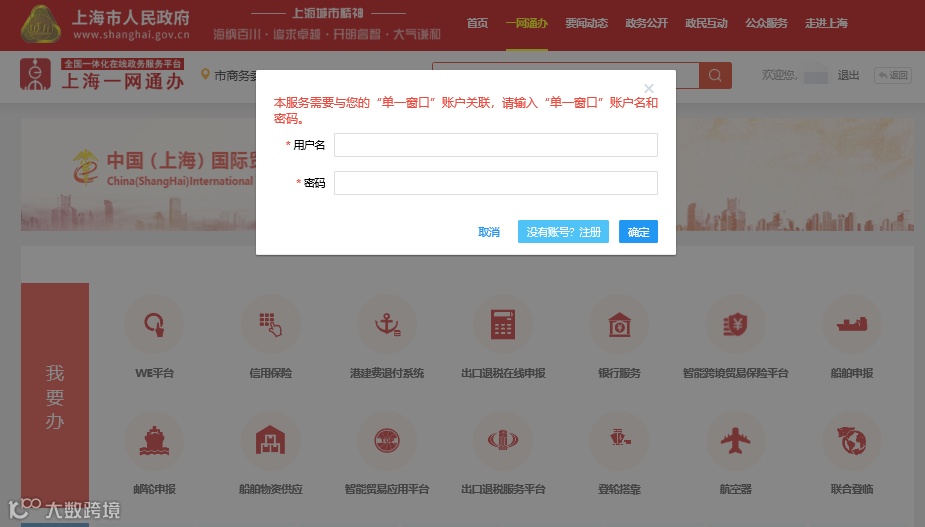Click the search magnifier button

[x=715, y=76]
